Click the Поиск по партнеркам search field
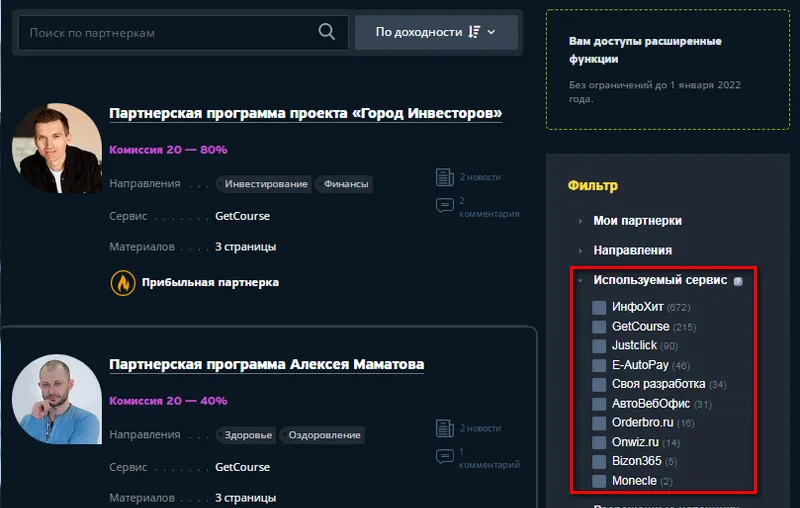Screen dimensions: 800x508 (x=170, y=33)
